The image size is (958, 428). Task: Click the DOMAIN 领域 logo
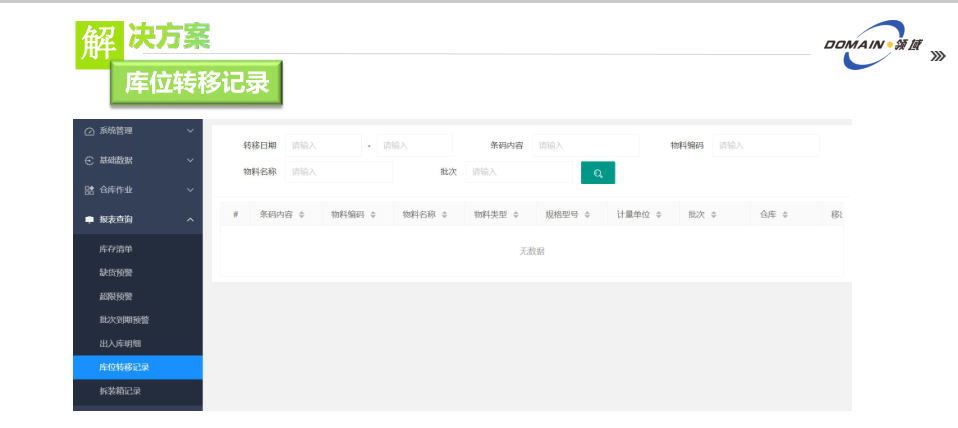coord(874,45)
